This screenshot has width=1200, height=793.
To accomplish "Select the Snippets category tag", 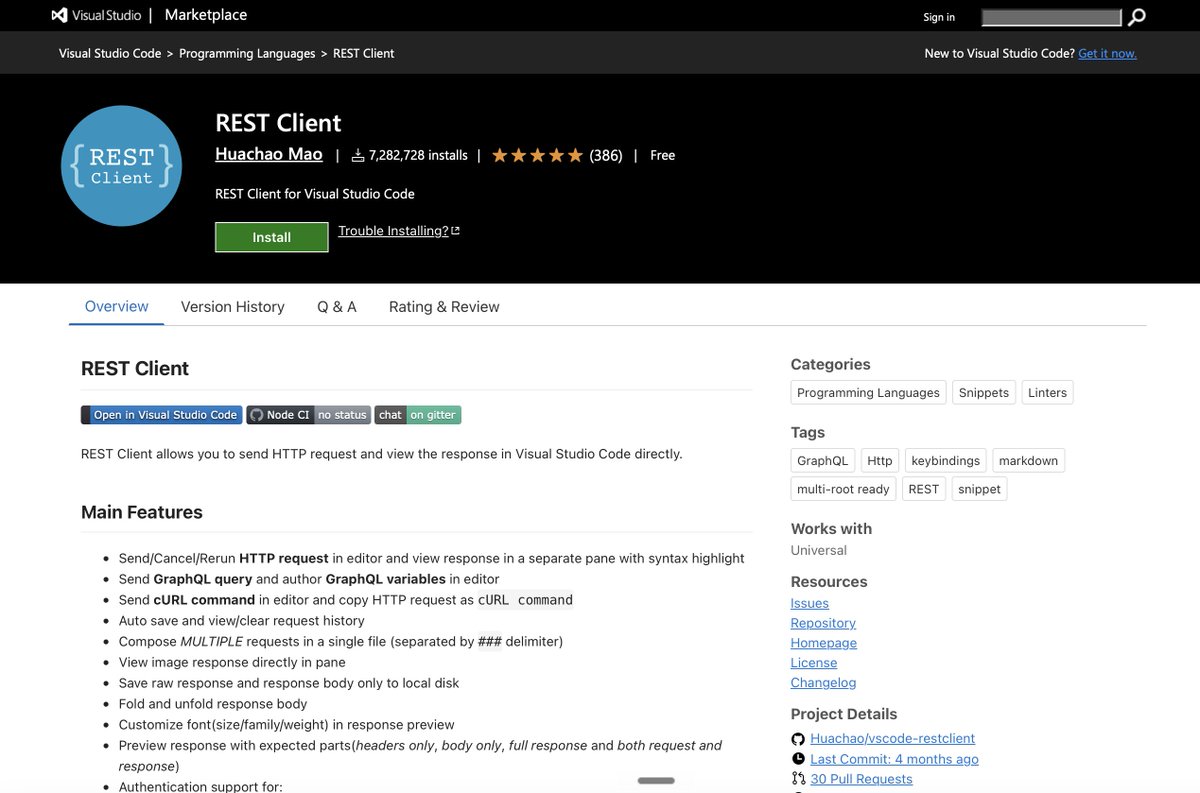I will click(984, 393).
